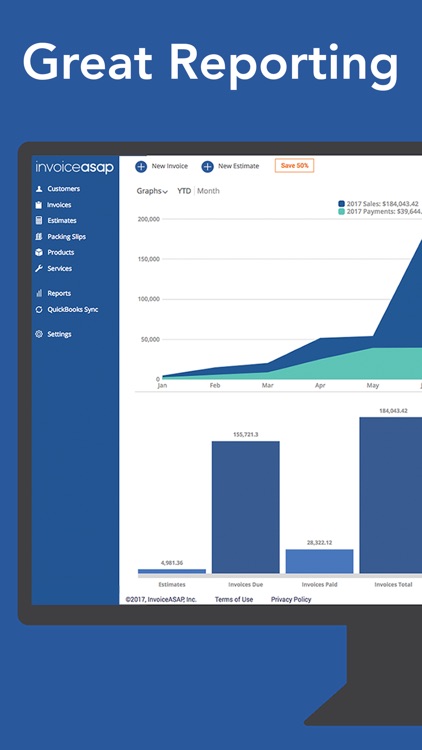422x750 pixels.
Task: Click the Customers person icon
Action: [x=39, y=189]
